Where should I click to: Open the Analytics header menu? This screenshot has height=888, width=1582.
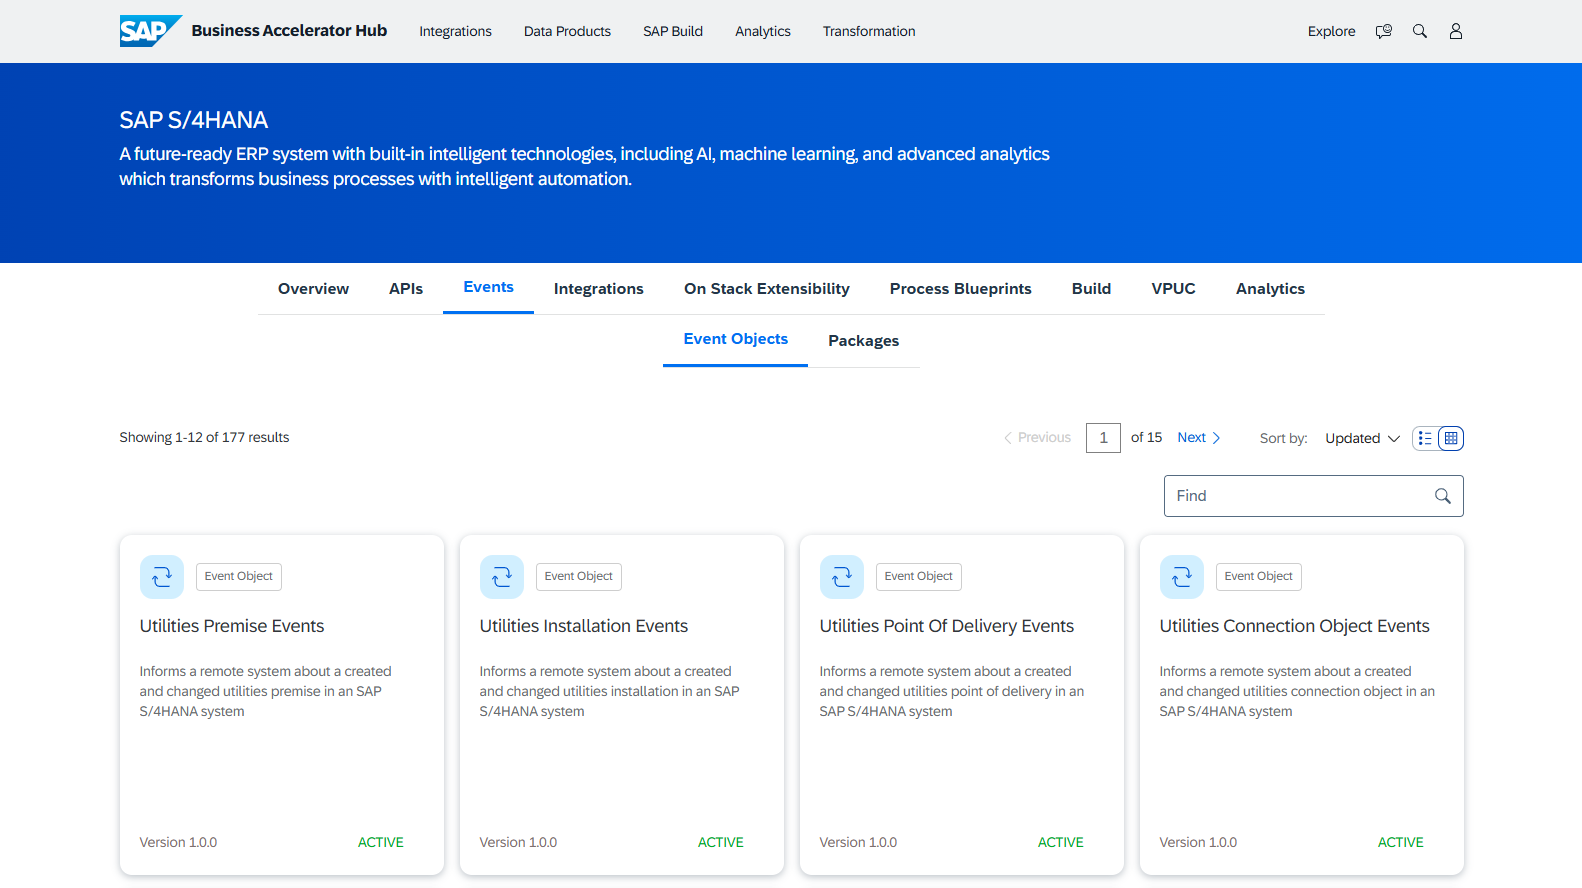click(x=763, y=31)
